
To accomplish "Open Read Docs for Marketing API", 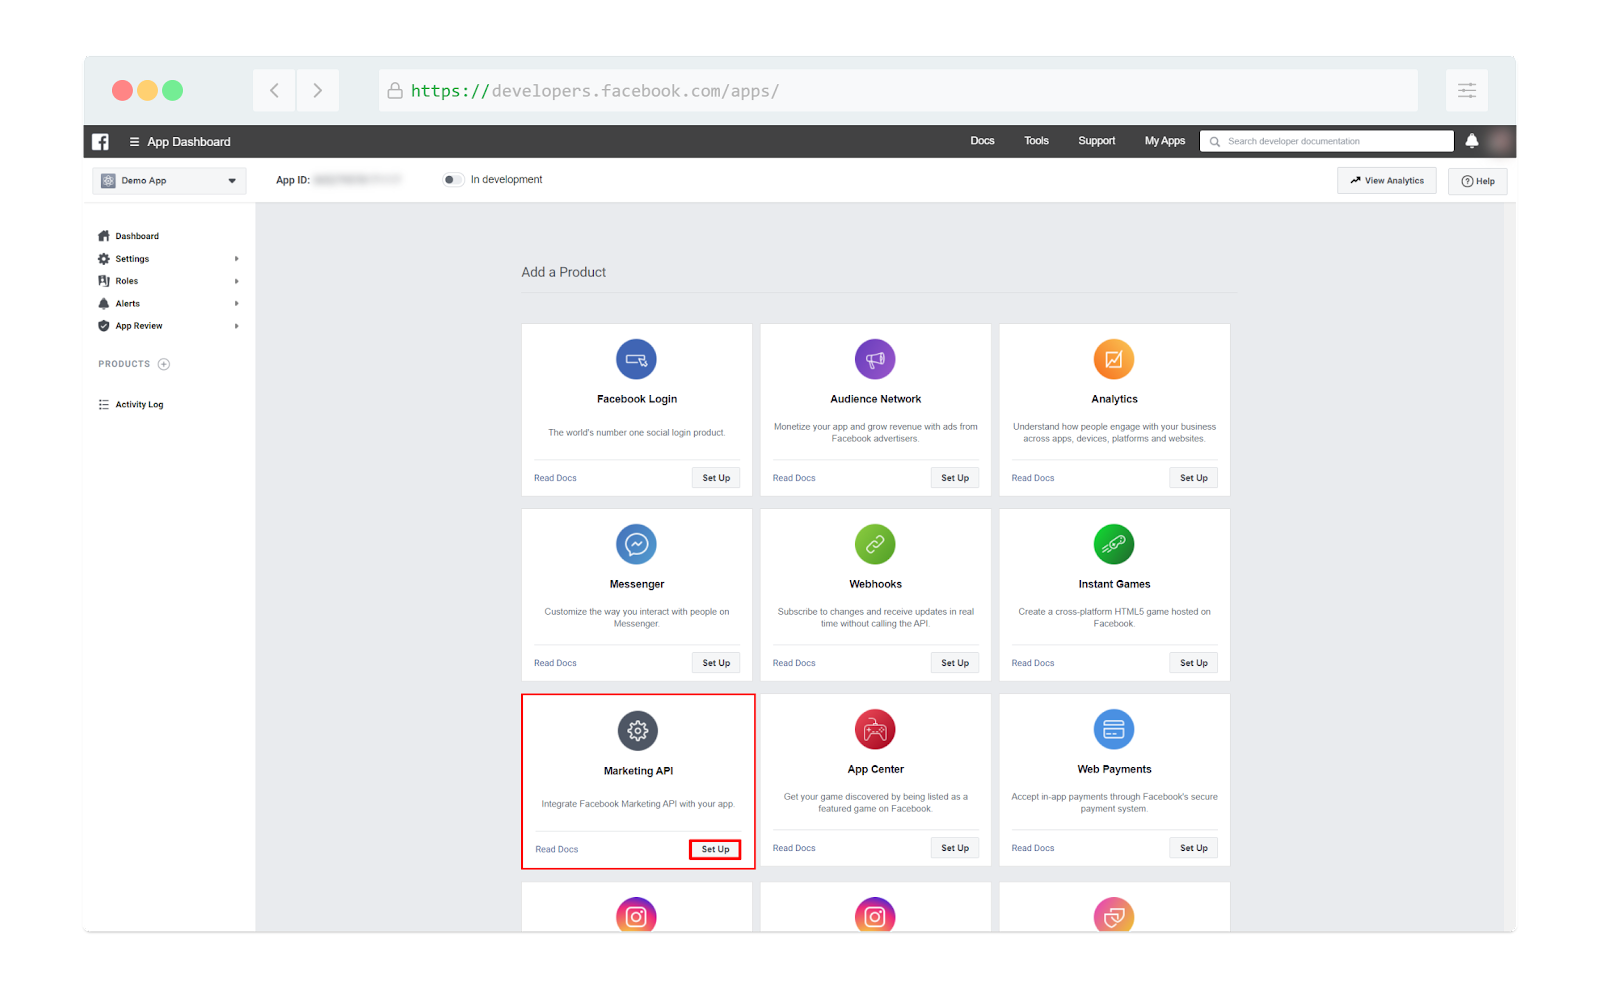I will 557,850.
